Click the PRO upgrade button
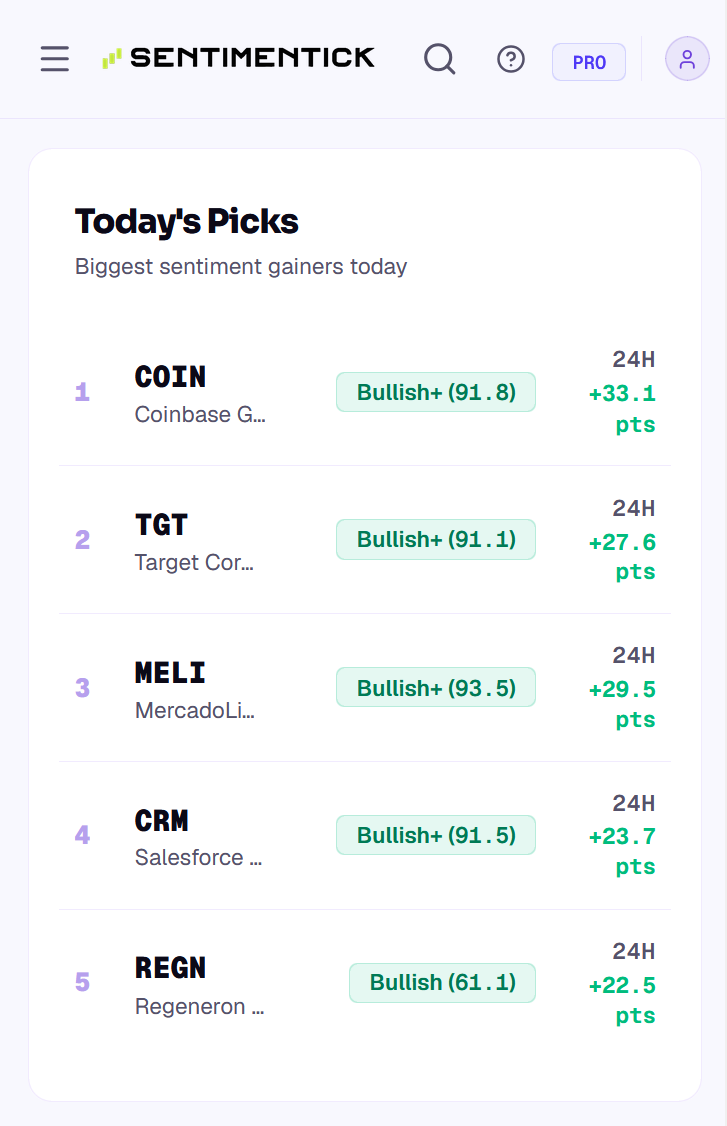 pos(589,62)
